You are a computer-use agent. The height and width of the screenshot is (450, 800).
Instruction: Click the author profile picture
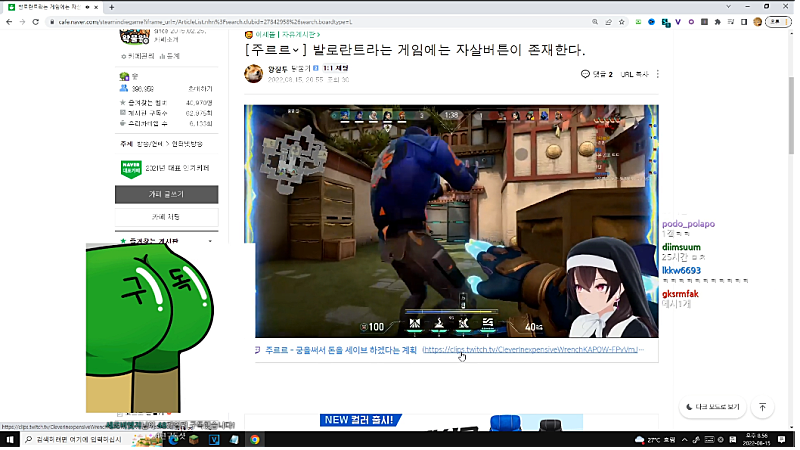254,73
